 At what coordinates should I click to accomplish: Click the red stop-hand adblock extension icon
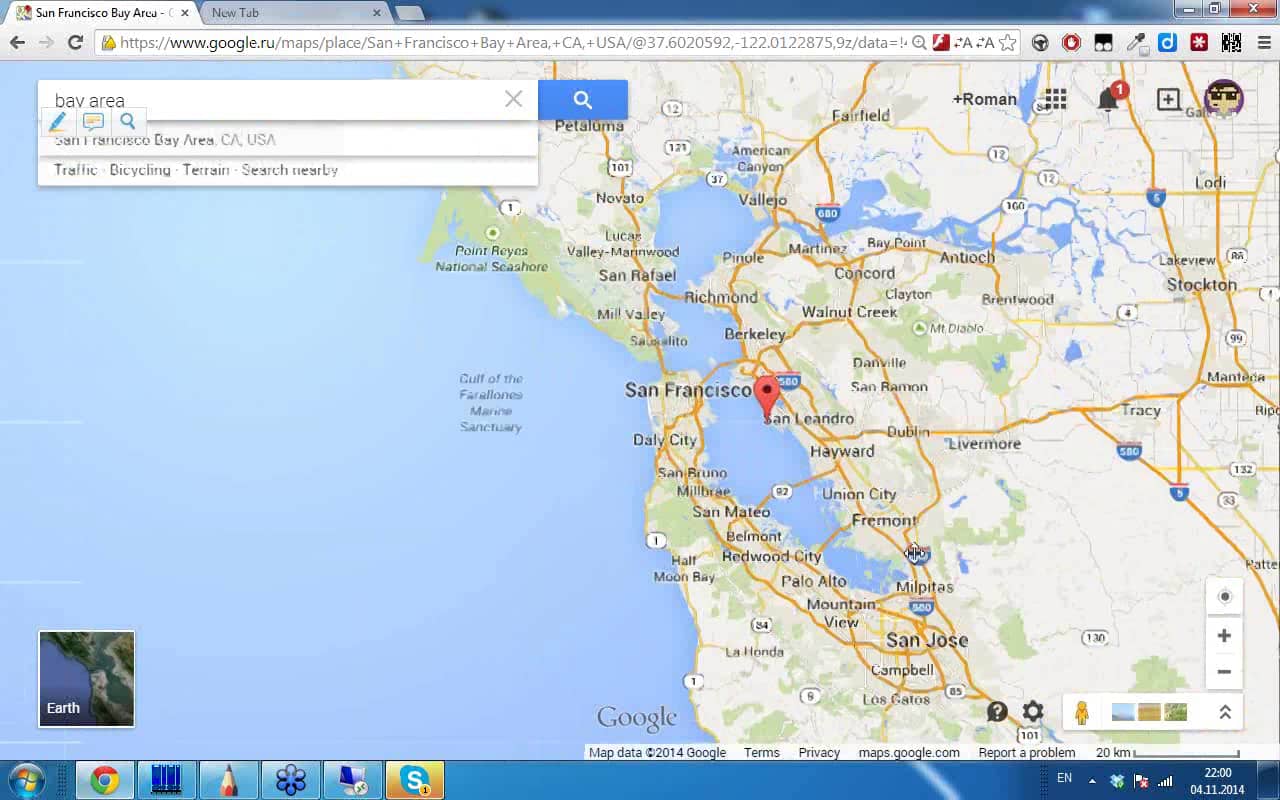pyautogui.click(x=1071, y=43)
